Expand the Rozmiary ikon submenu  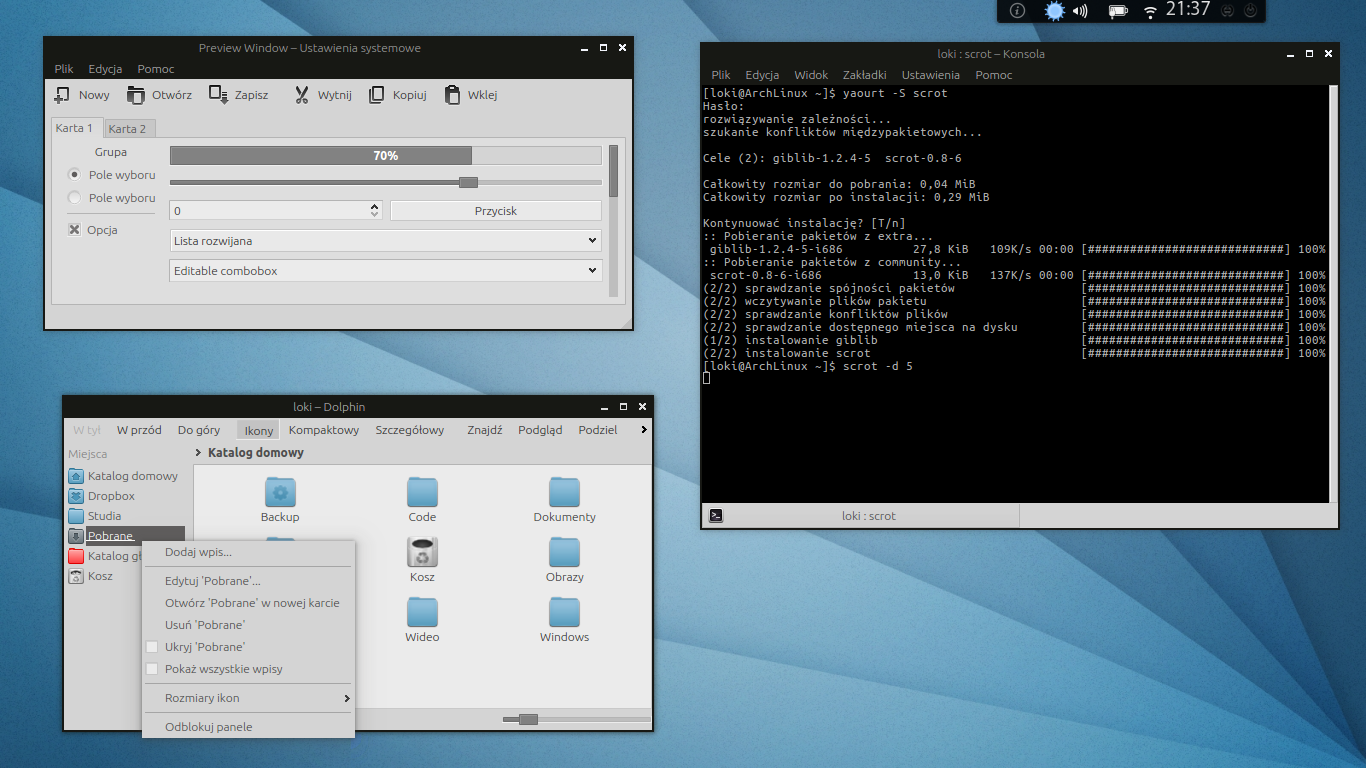(x=248, y=698)
